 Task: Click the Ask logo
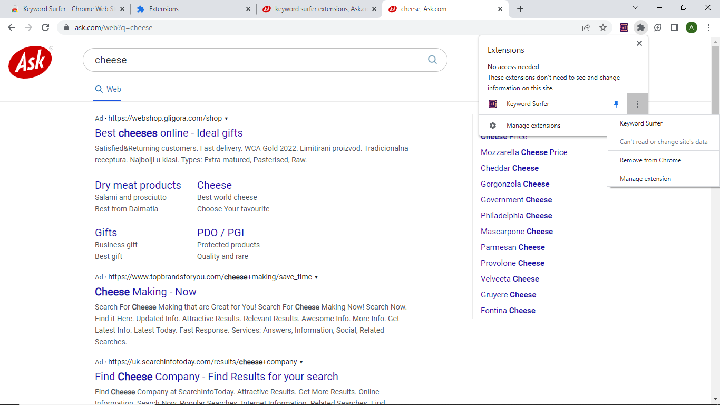[30, 62]
